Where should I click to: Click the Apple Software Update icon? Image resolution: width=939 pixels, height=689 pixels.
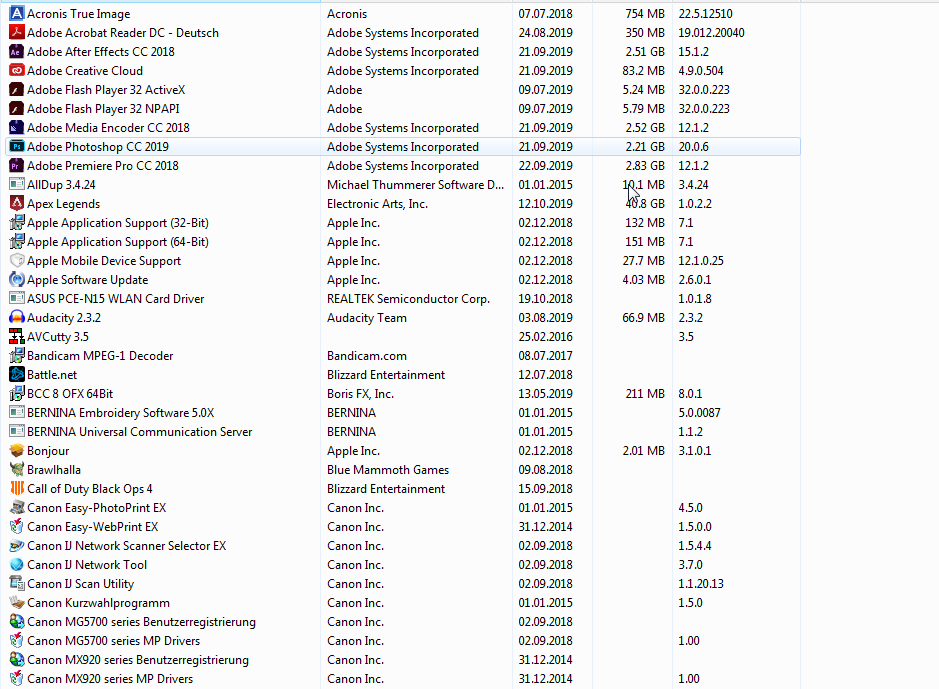pos(17,280)
